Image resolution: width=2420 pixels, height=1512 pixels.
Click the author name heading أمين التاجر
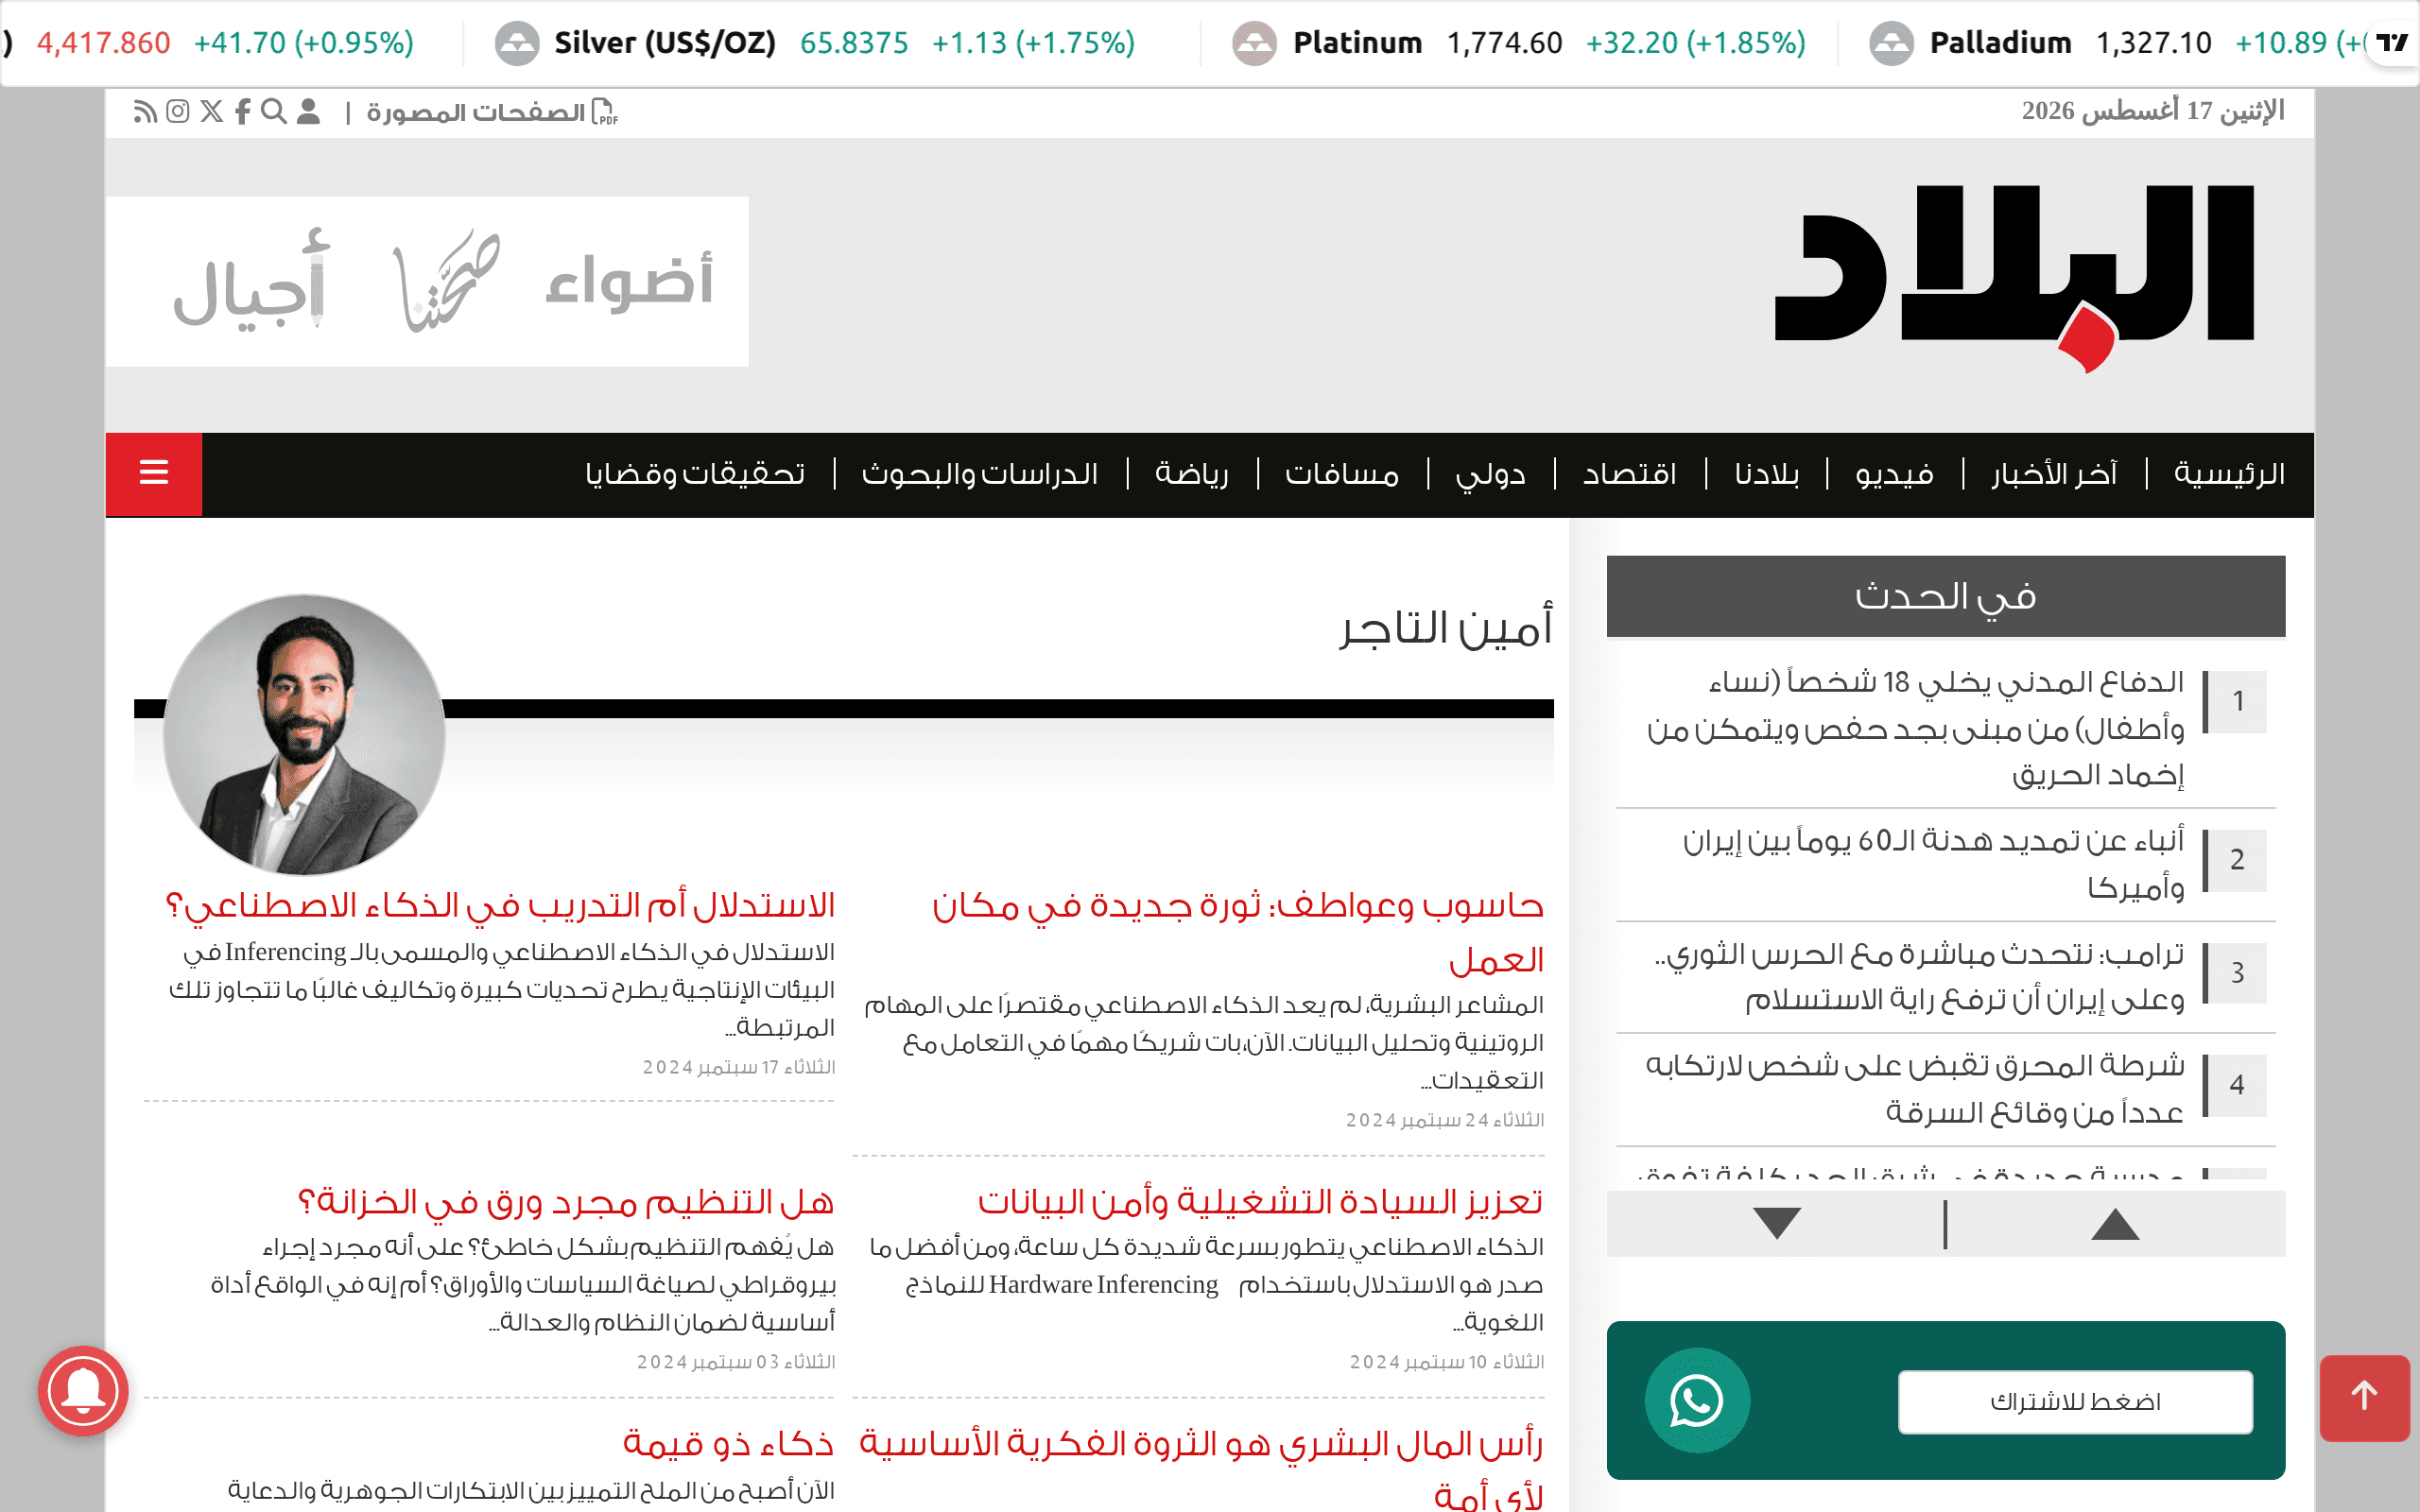pyautogui.click(x=1446, y=628)
